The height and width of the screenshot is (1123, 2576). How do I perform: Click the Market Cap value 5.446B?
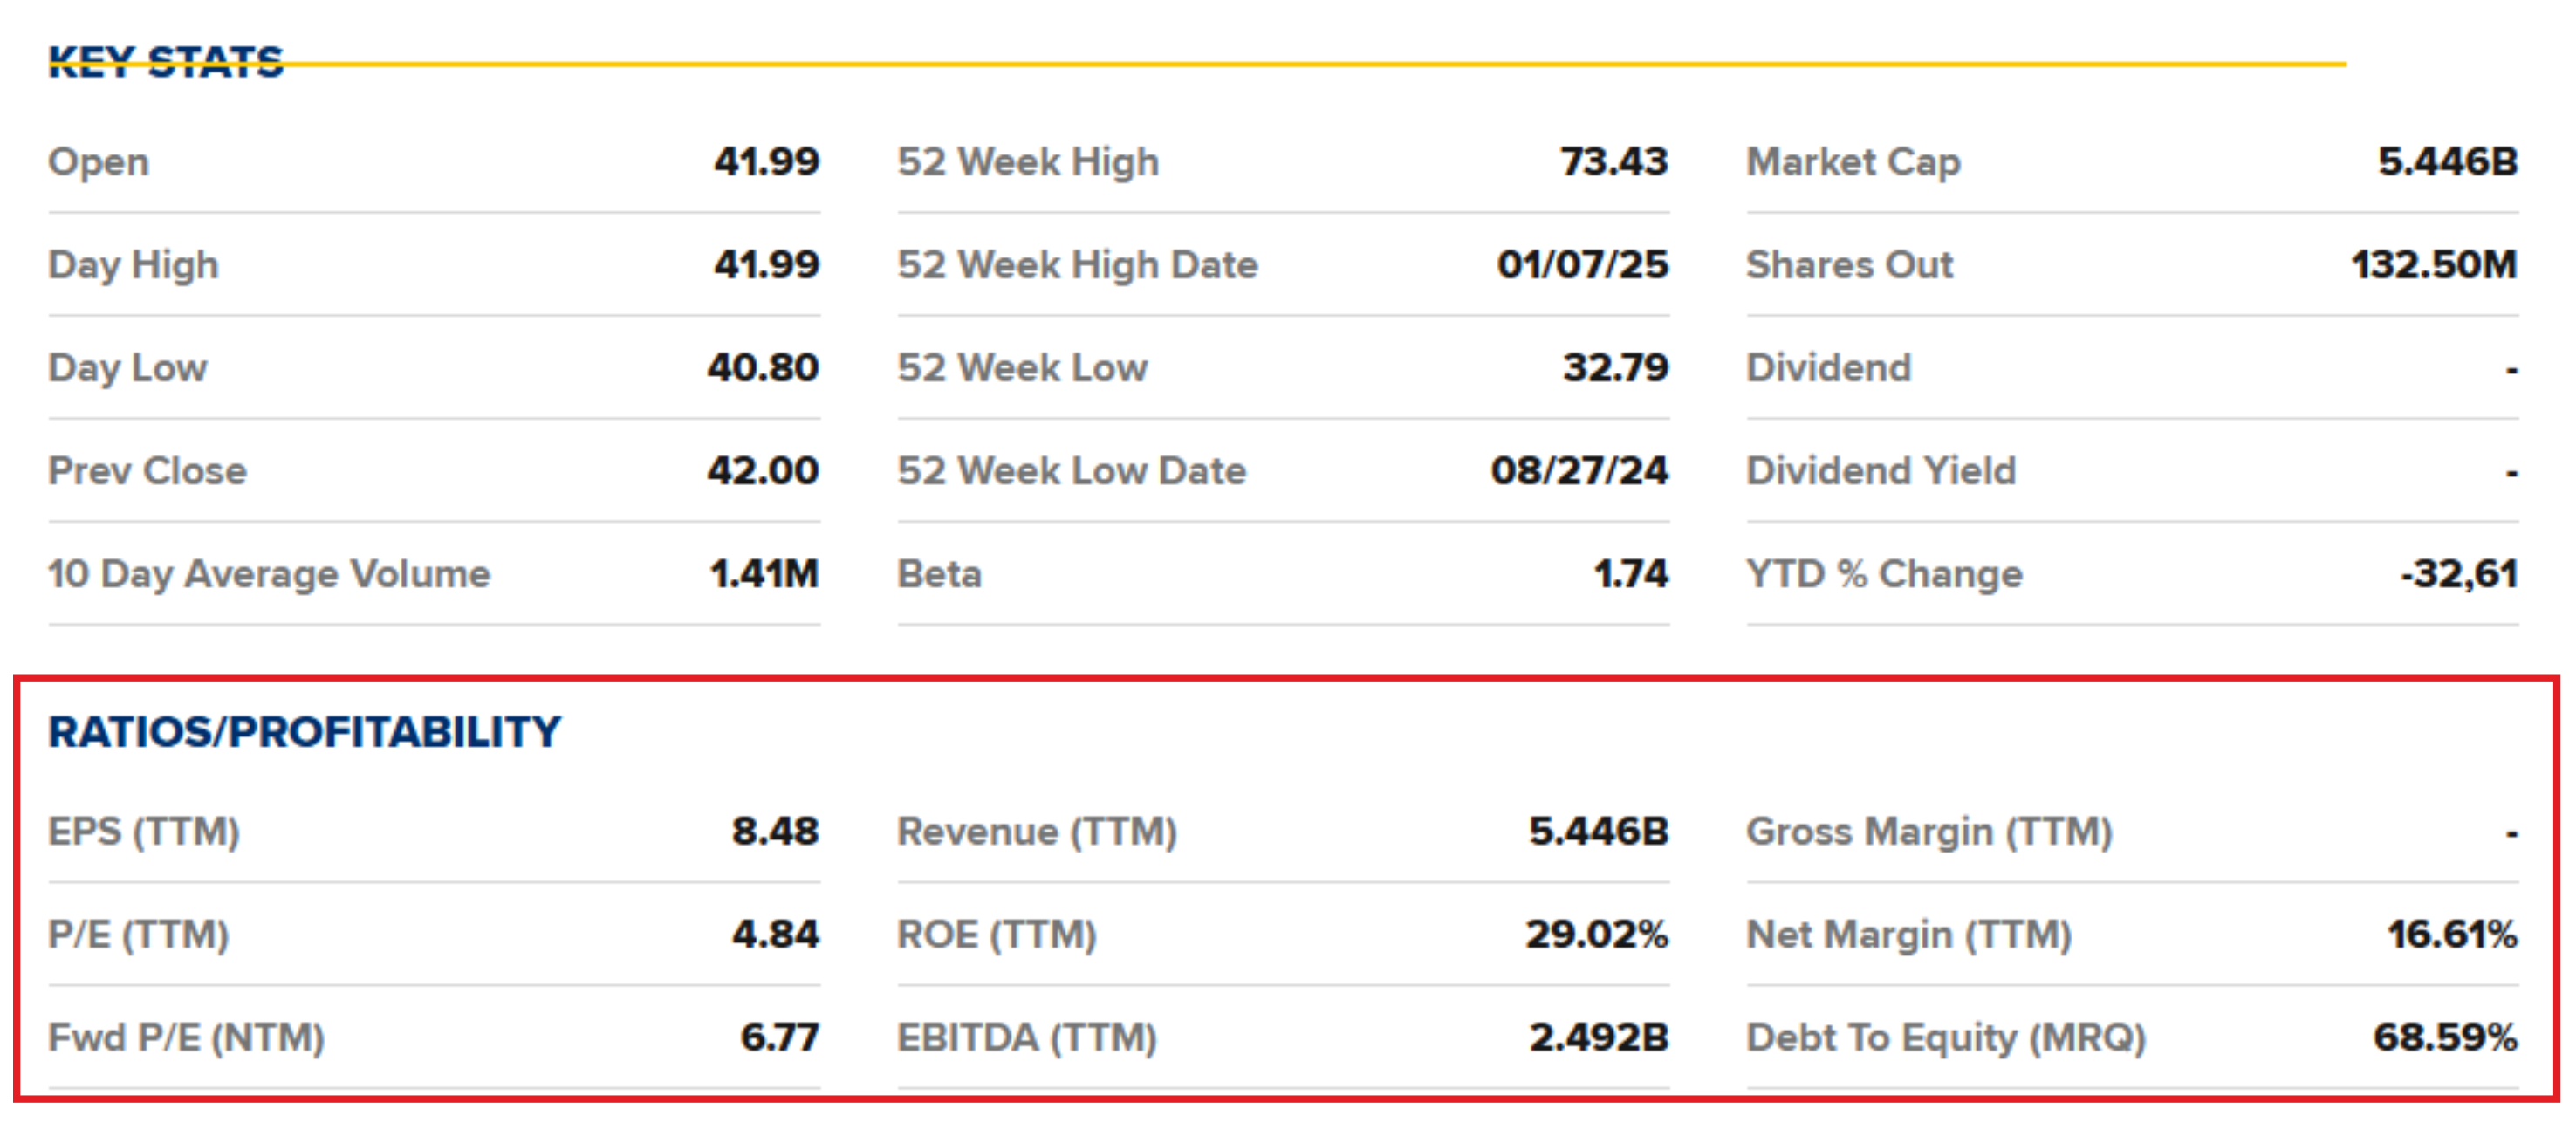coord(2447,162)
